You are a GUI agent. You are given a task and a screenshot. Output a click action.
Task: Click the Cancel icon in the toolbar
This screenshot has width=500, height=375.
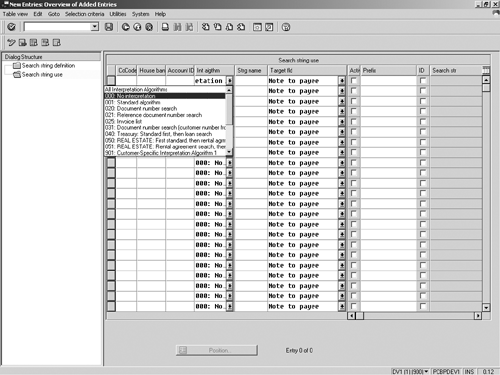point(149,27)
